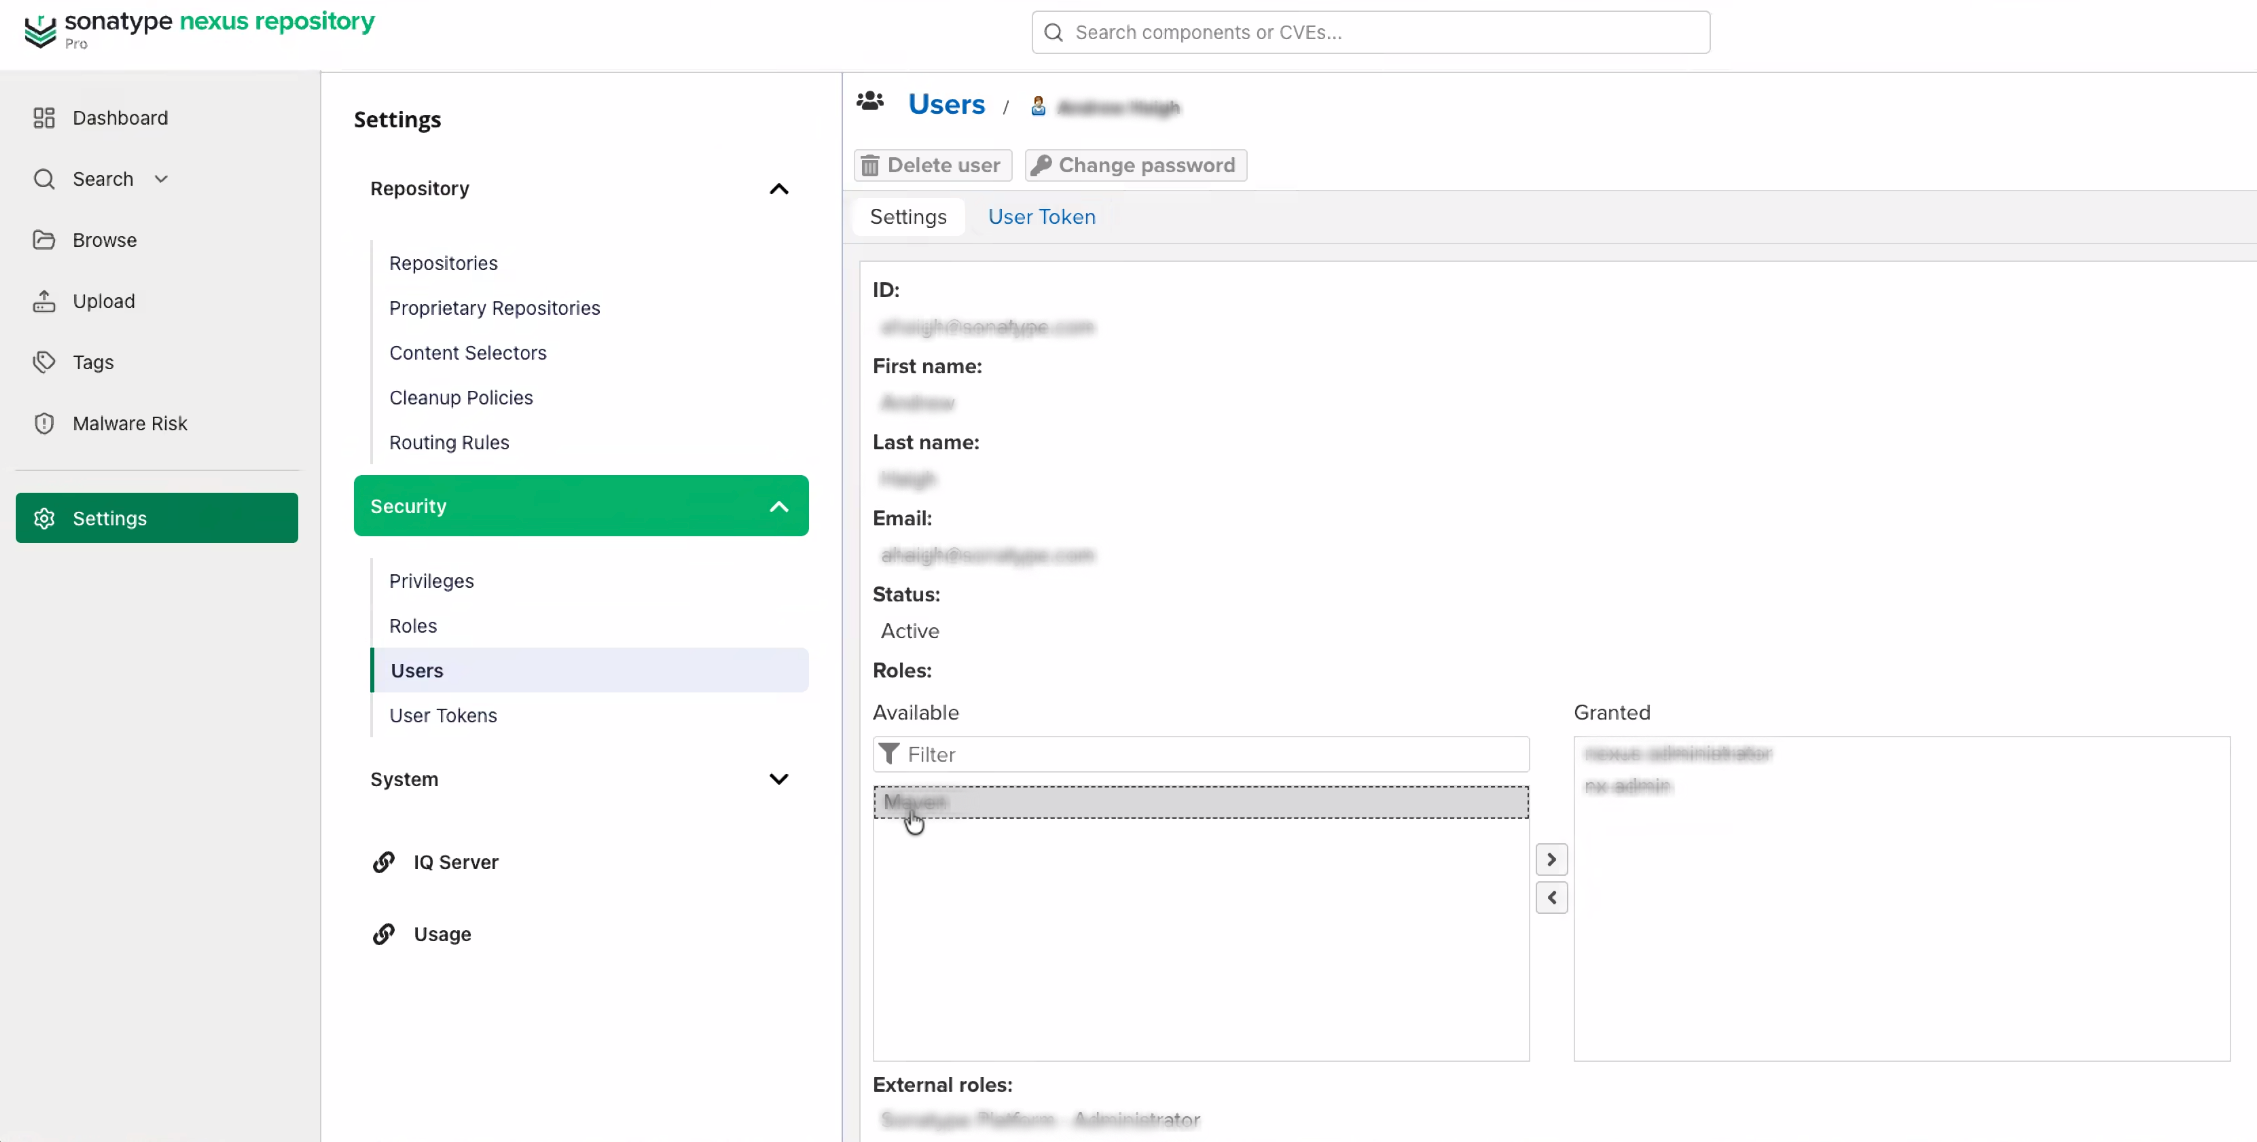This screenshot has width=2257, height=1142.
Task: Click the Settings gear icon
Action: coord(44,518)
